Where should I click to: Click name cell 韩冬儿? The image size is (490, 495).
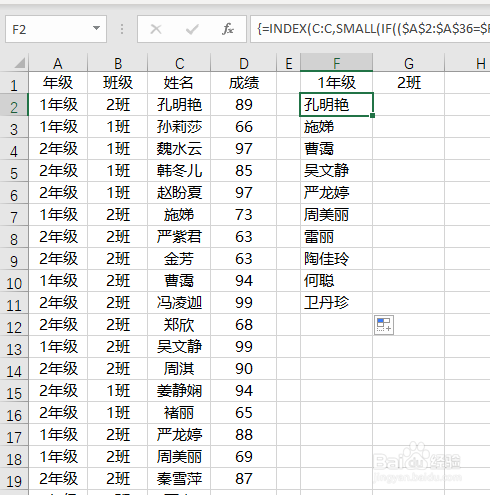click(x=179, y=171)
